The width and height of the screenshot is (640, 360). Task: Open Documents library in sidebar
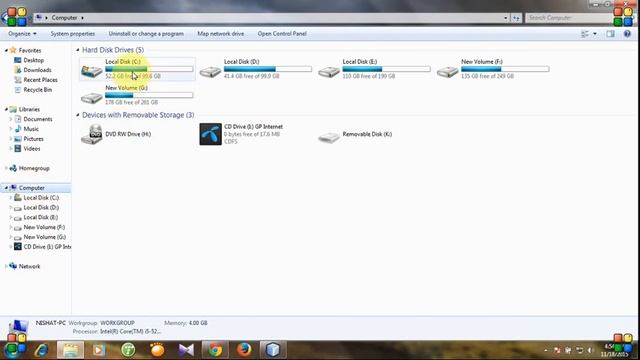38,119
